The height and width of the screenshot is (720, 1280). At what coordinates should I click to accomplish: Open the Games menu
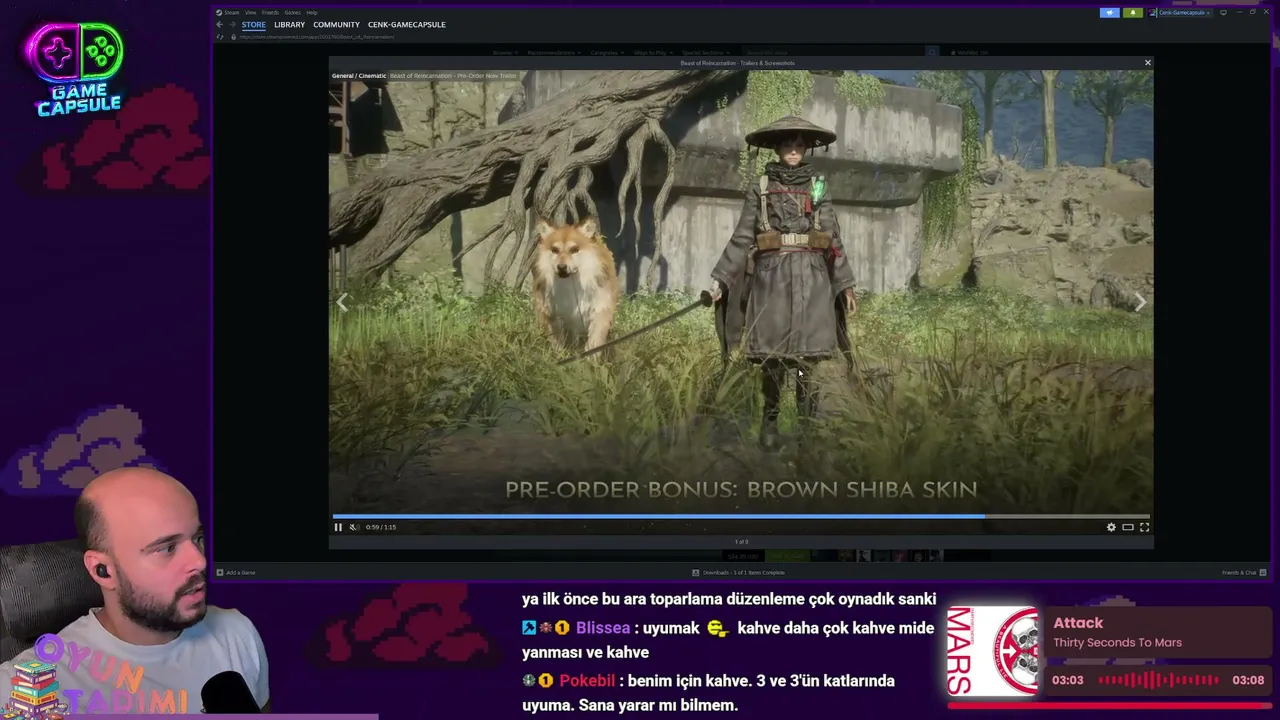coord(292,12)
